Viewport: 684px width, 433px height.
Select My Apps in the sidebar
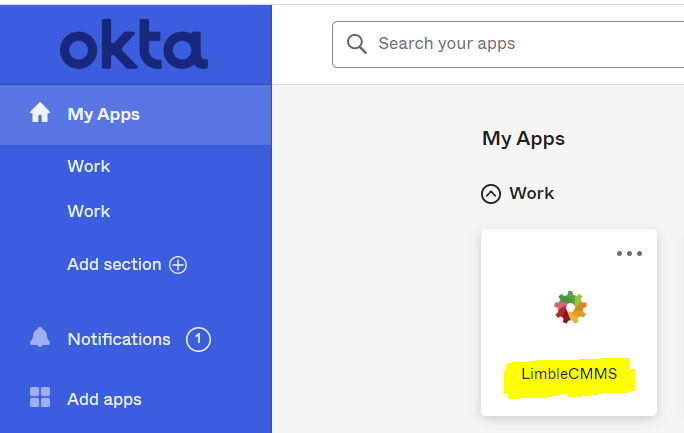(x=104, y=114)
